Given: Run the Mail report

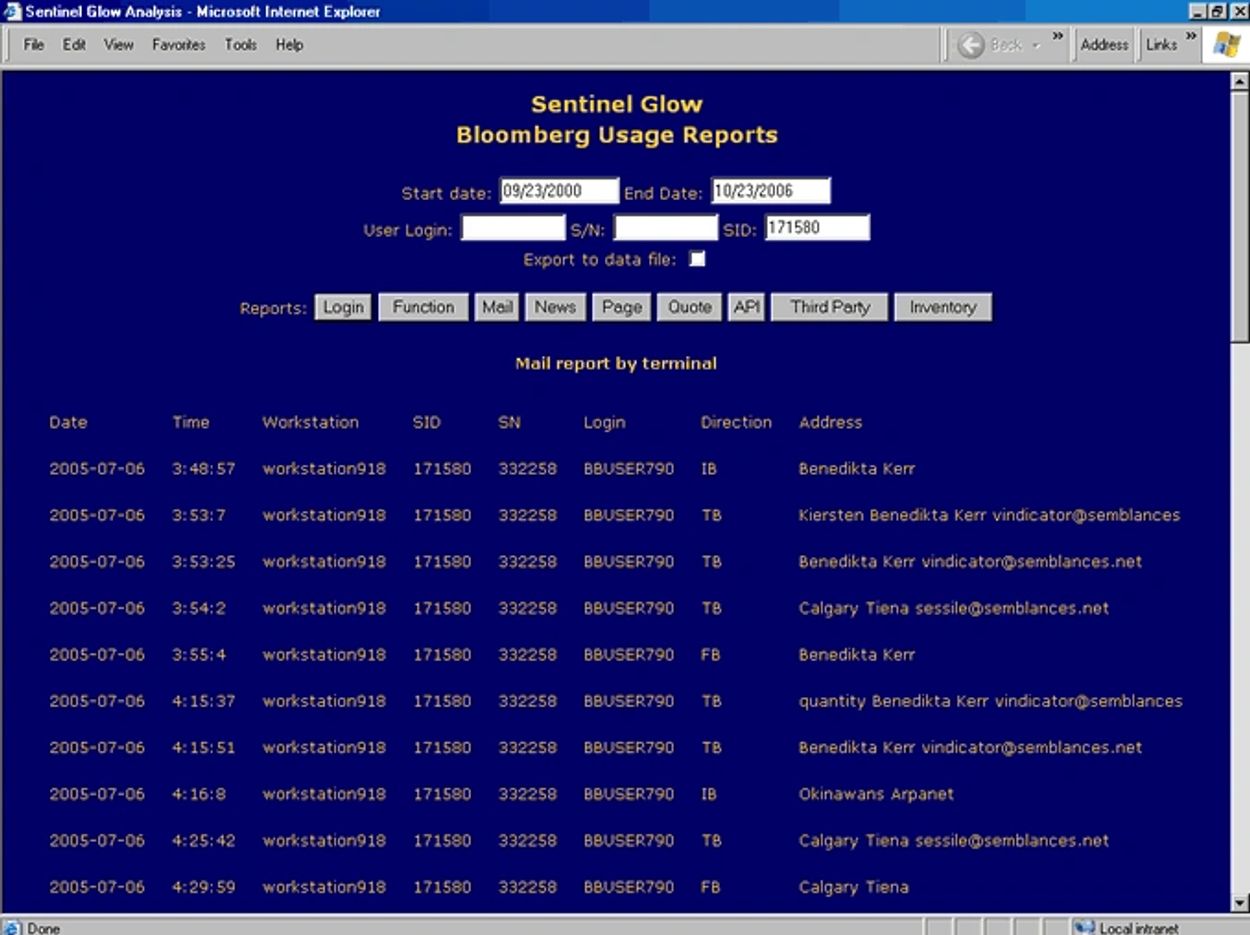Looking at the screenshot, I should pyautogui.click(x=497, y=307).
